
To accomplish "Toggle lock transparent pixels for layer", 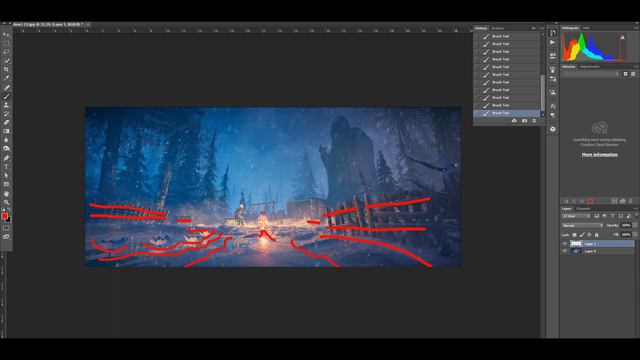I will (x=574, y=235).
